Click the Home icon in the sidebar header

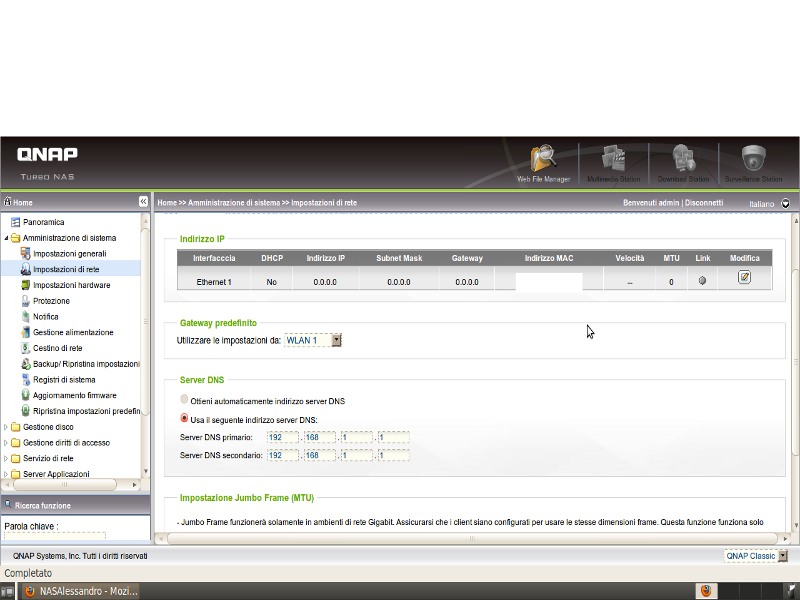pos(8,202)
